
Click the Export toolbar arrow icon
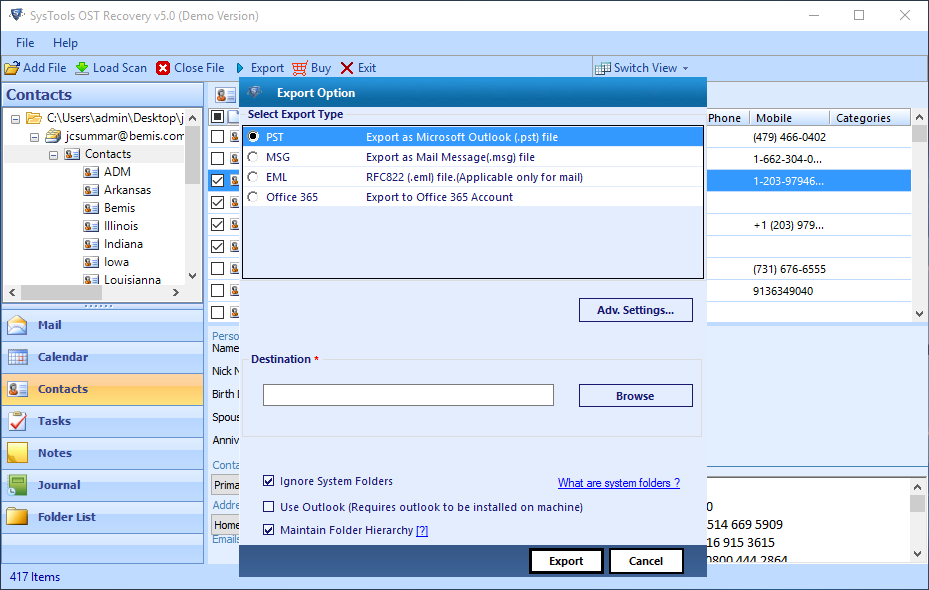[x=240, y=68]
